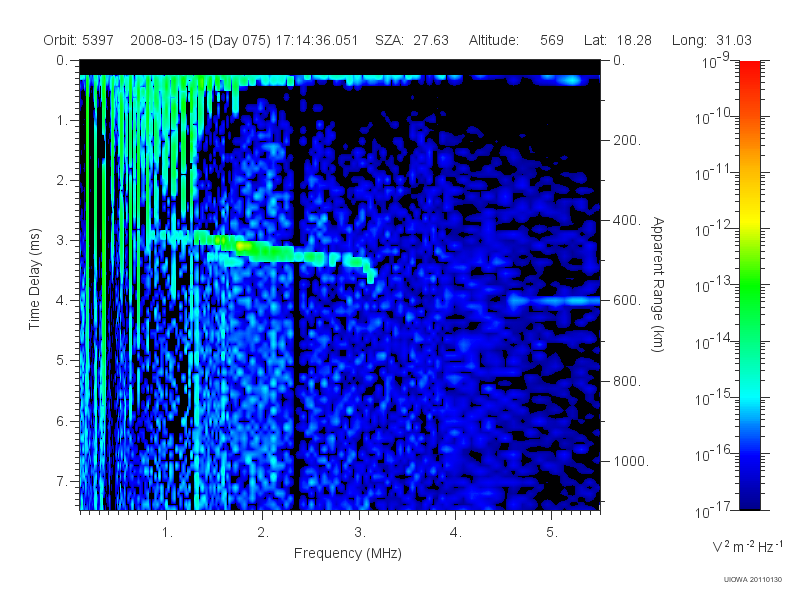Click the 'Lat: 18.28' header value

point(618,40)
